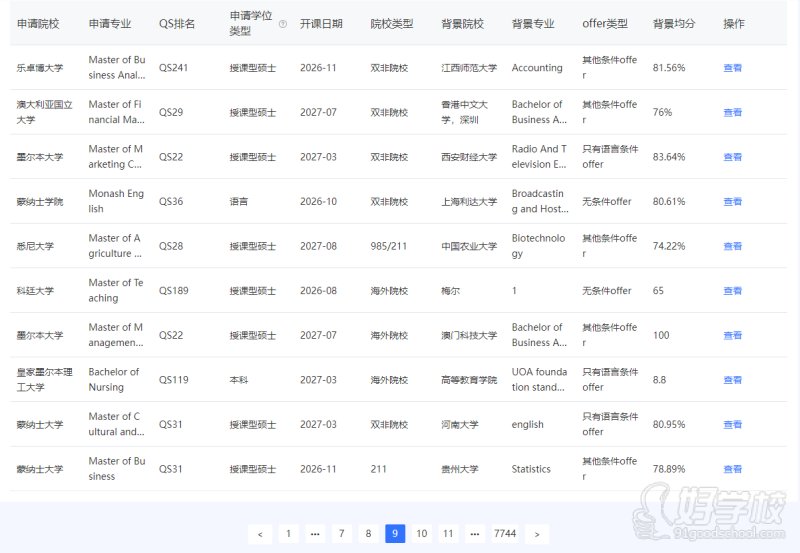The width and height of the screenshot is (800, 553).
Task: Open page 11 in pagination
Action: (x=448, y=534)
